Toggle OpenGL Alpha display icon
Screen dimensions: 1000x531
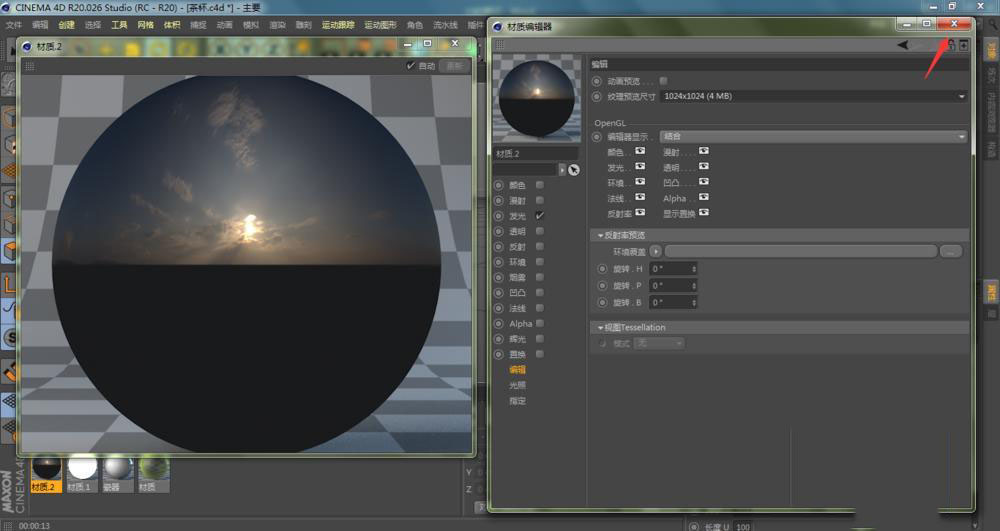tap(703, 197)
